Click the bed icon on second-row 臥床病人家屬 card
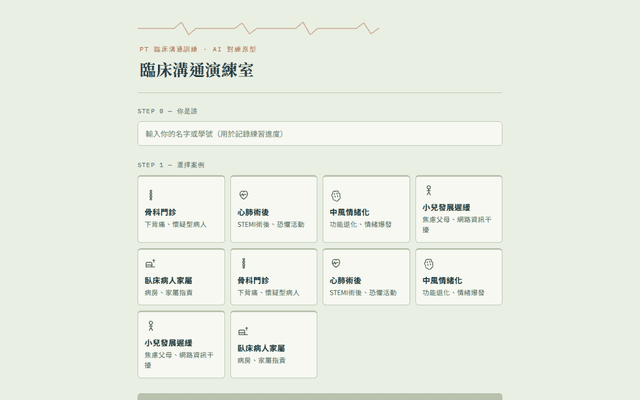 click(151, 264)
